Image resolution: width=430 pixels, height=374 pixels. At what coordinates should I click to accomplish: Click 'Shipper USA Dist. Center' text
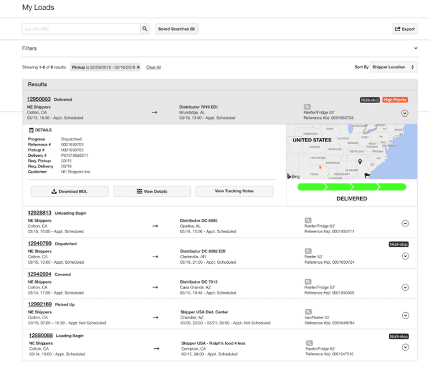(204, 312)
